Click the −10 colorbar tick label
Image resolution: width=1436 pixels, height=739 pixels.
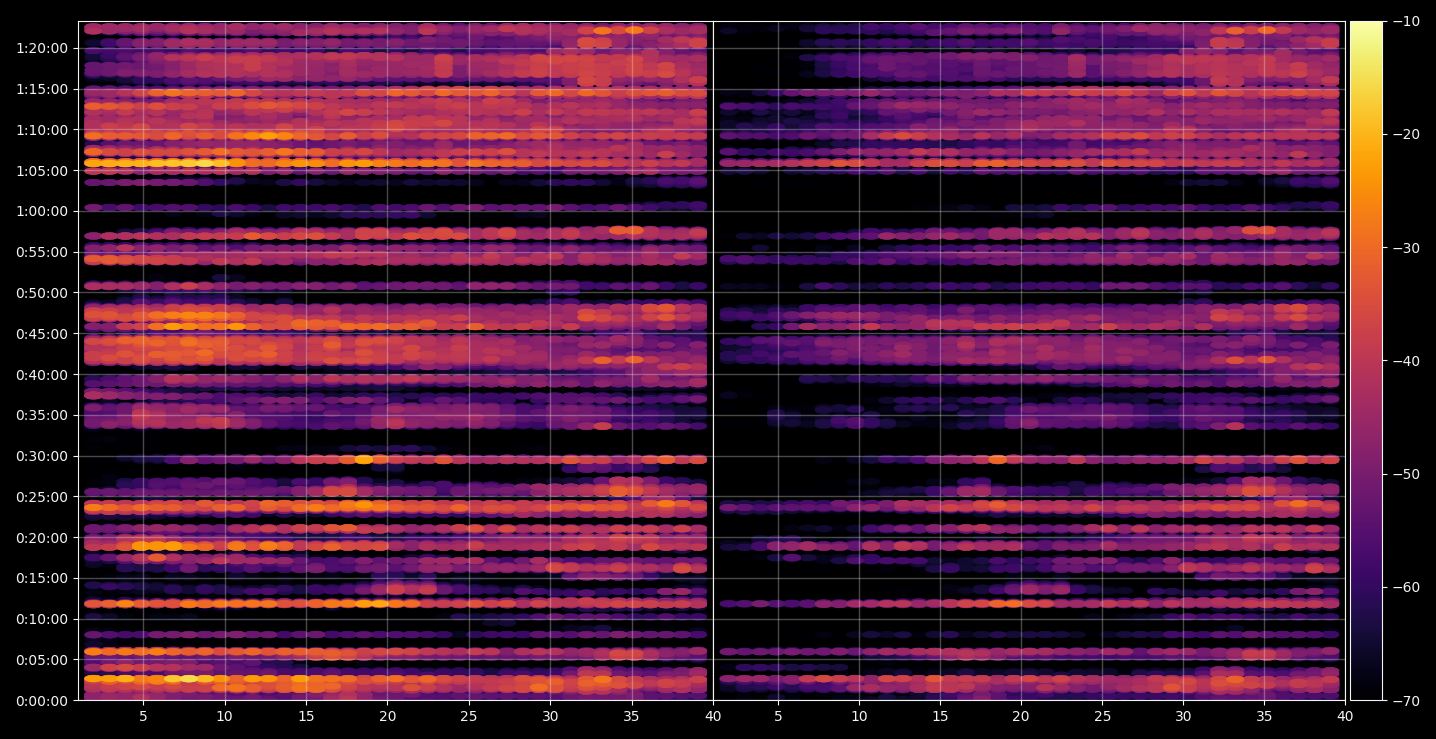[1405, 22]
